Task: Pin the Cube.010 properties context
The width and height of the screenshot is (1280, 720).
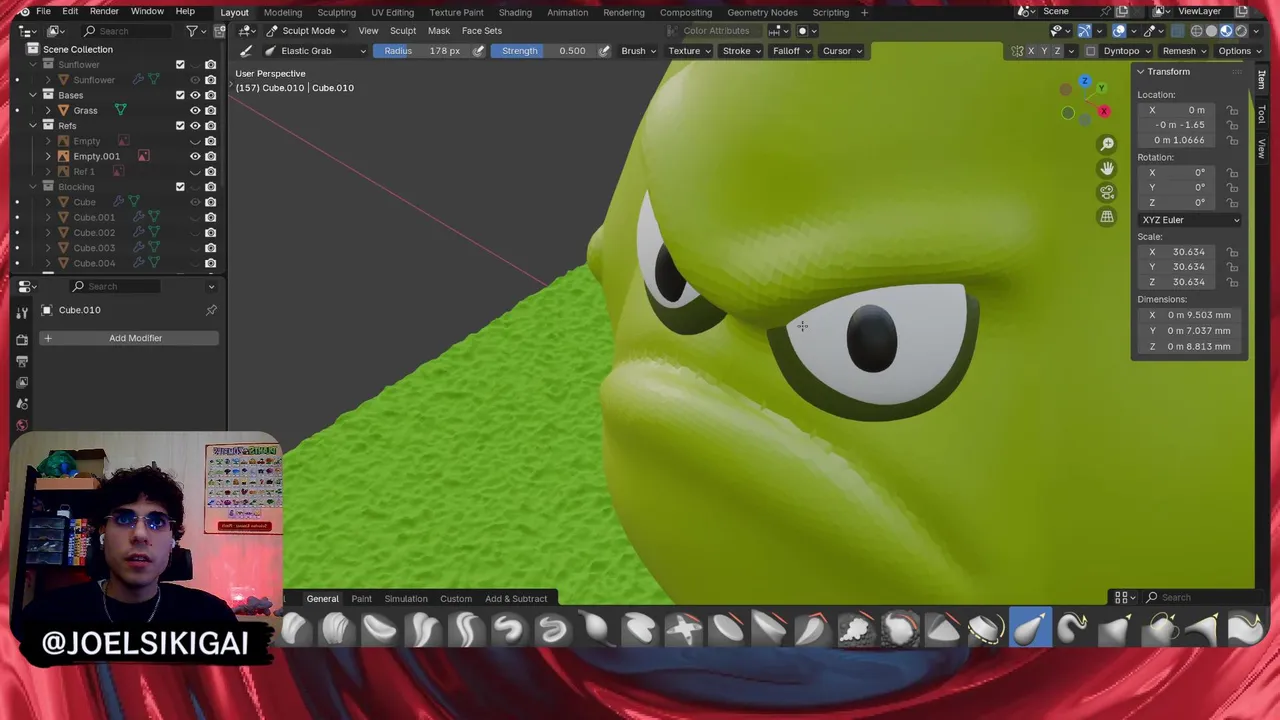Action: click(x=211, y=310)
